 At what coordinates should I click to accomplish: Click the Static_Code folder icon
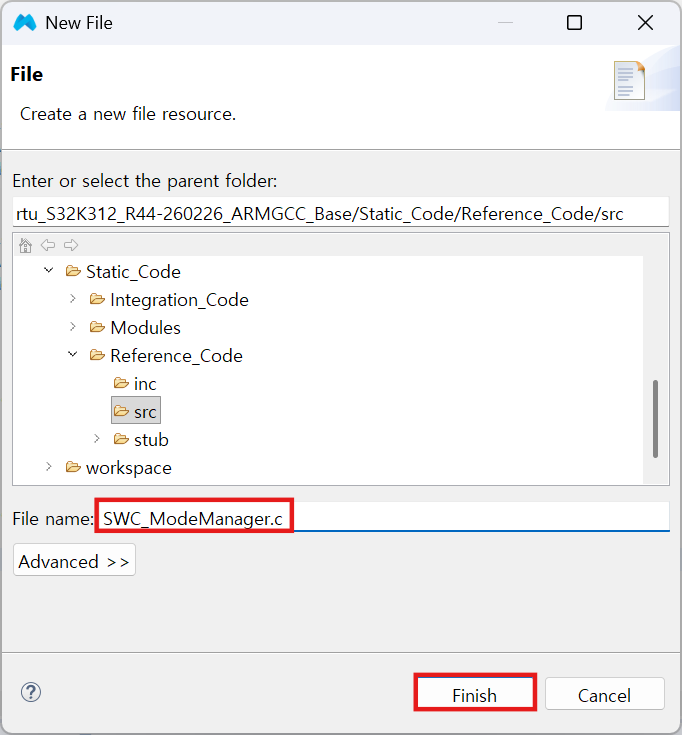pos(73,271)
